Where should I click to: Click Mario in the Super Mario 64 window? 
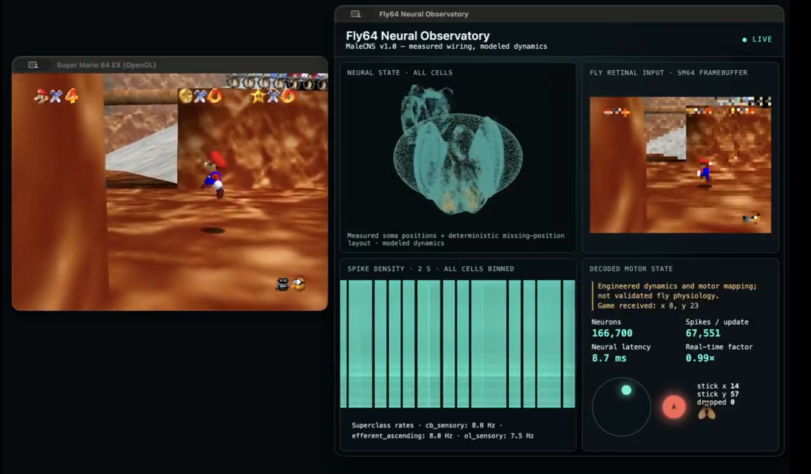pos(215,174)
